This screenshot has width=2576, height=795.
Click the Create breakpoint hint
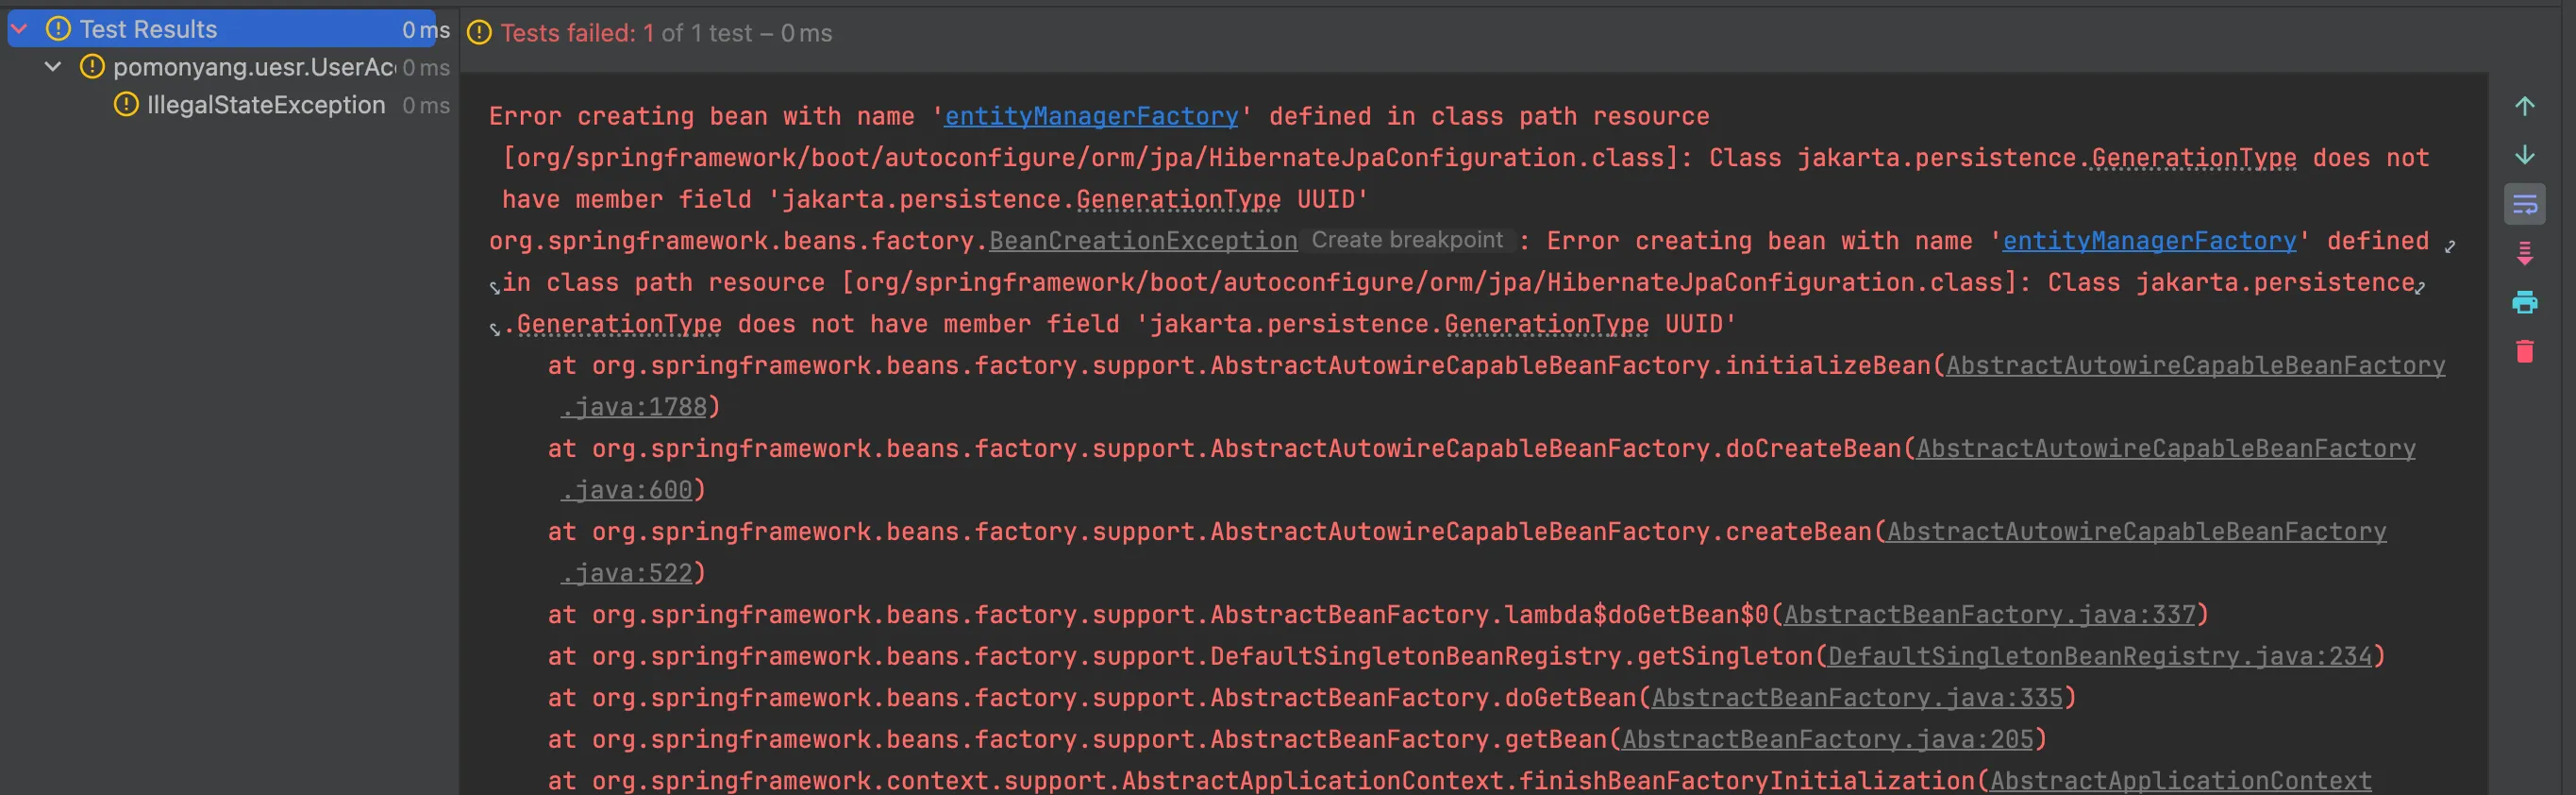(x=1406, y=240)
